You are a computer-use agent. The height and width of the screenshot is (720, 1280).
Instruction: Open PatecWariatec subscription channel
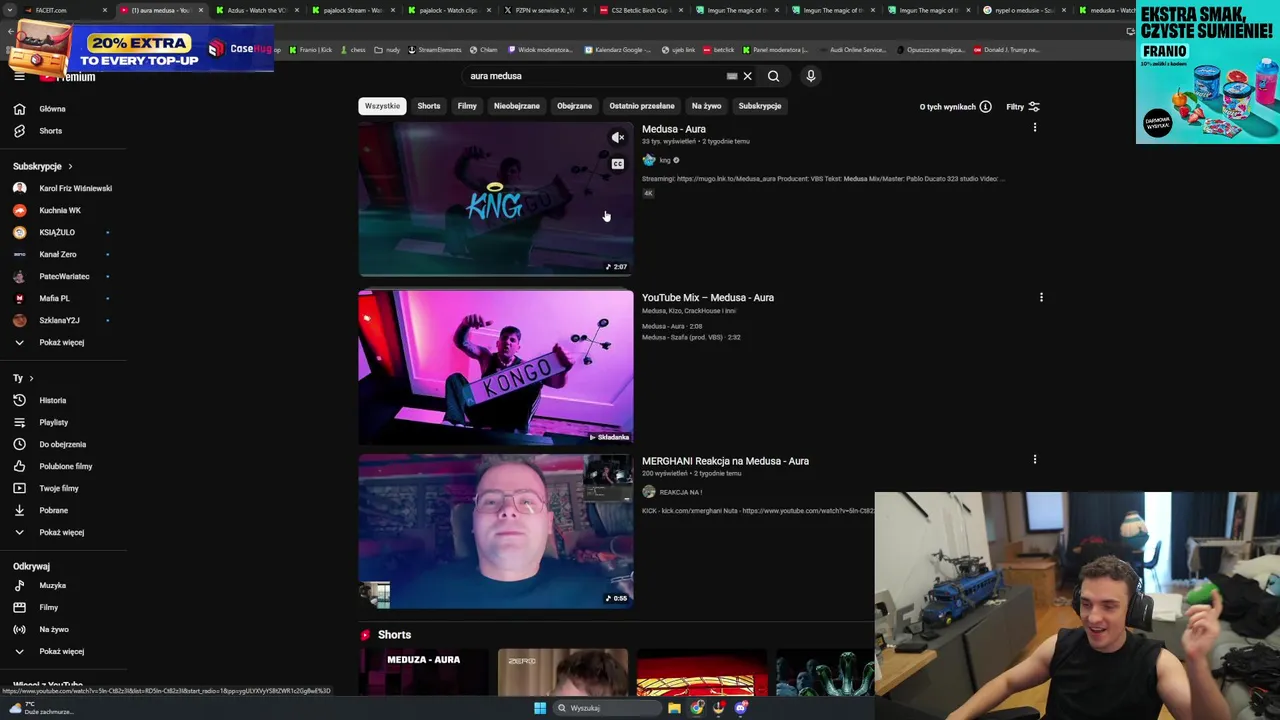click(x=64, y=276)
